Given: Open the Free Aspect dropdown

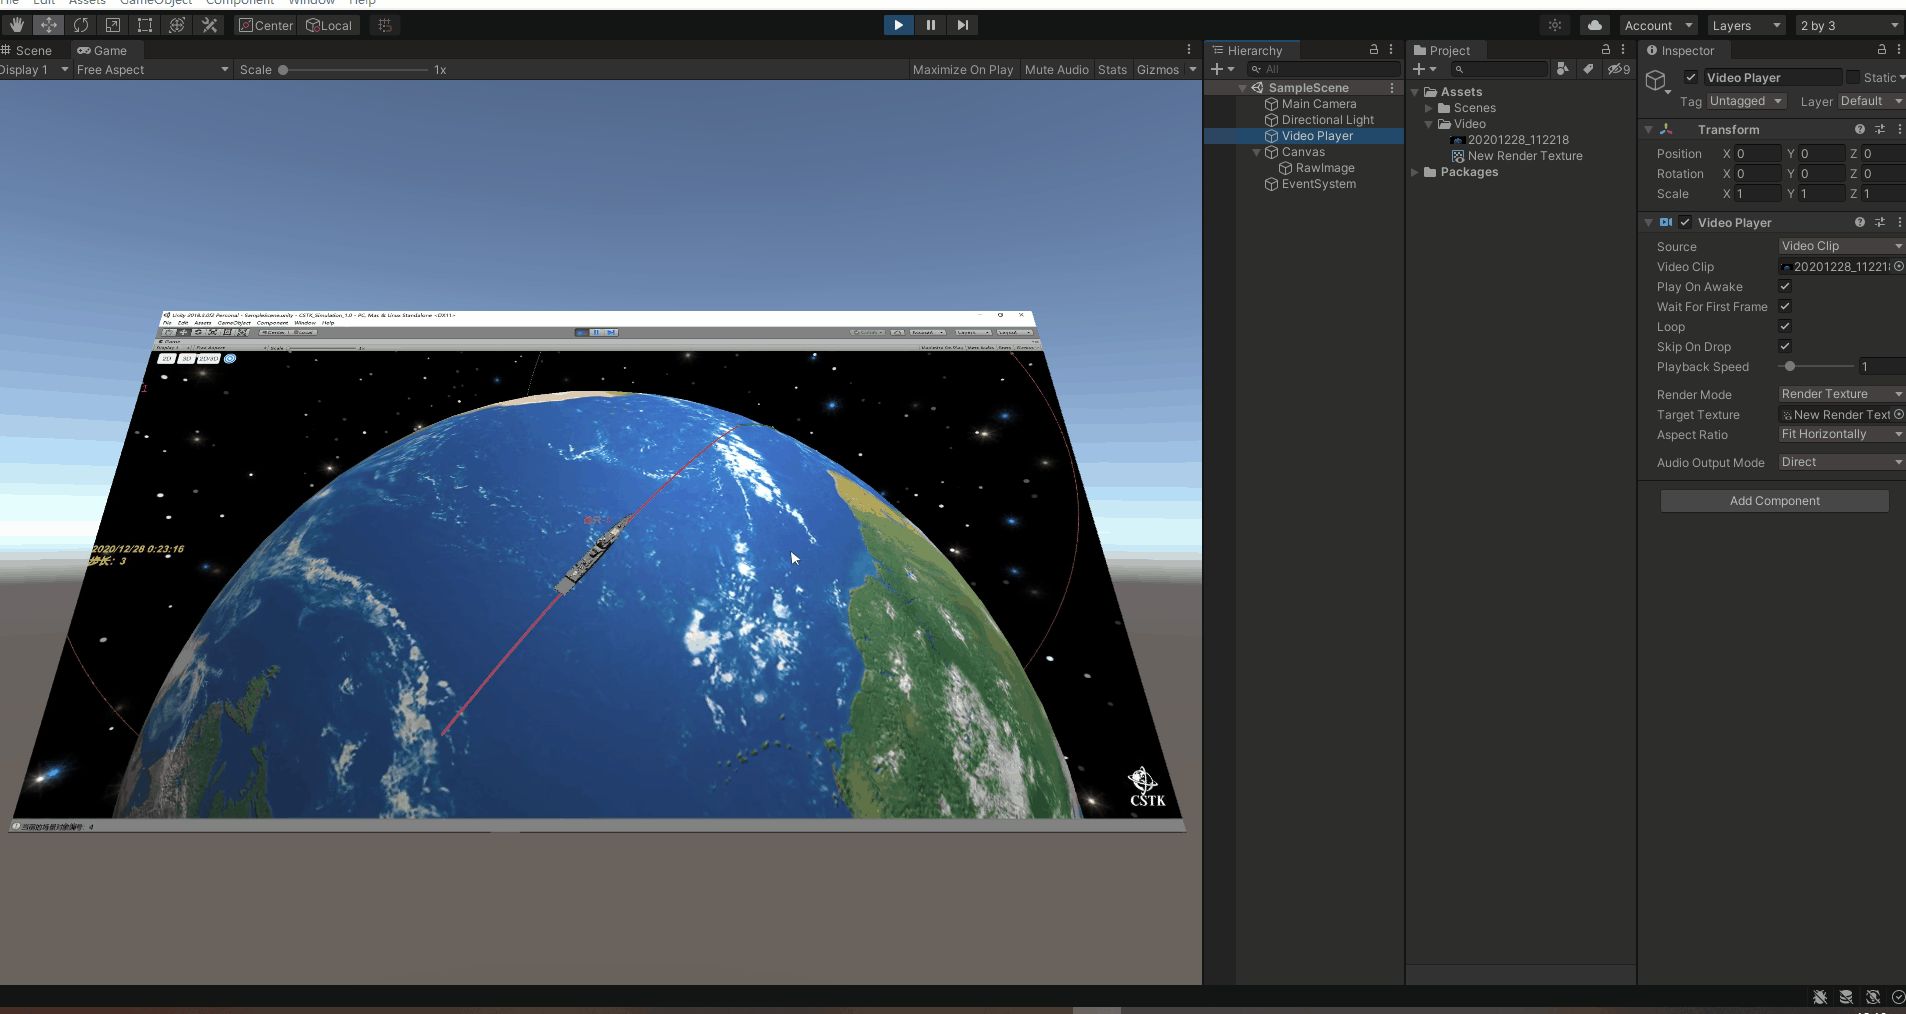Looking at the screenshot, I should tap(152, 69).
